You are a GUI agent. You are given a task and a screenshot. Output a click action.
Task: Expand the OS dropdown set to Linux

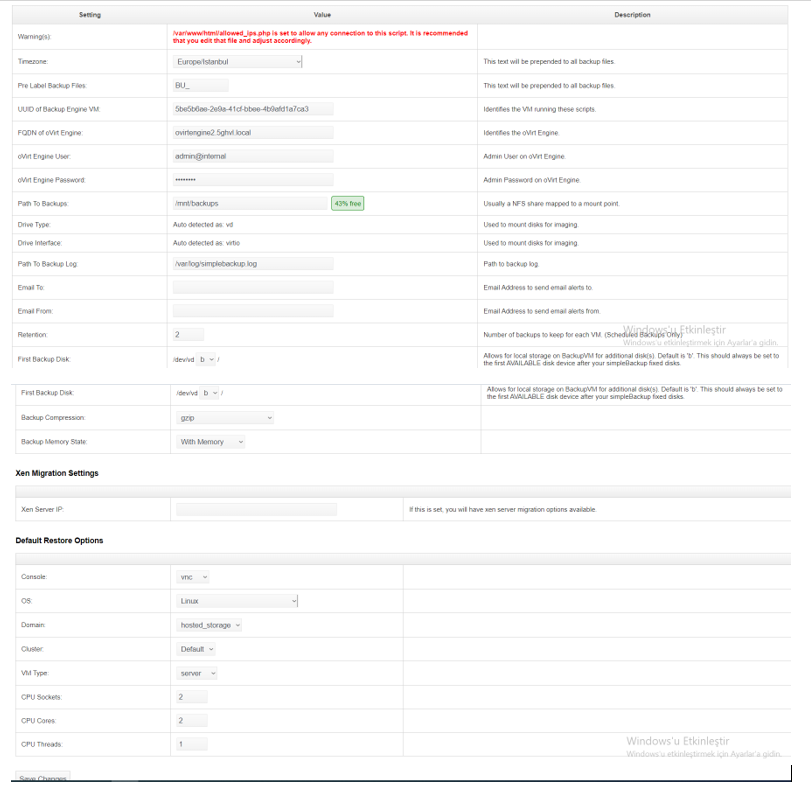pos(237,601)
